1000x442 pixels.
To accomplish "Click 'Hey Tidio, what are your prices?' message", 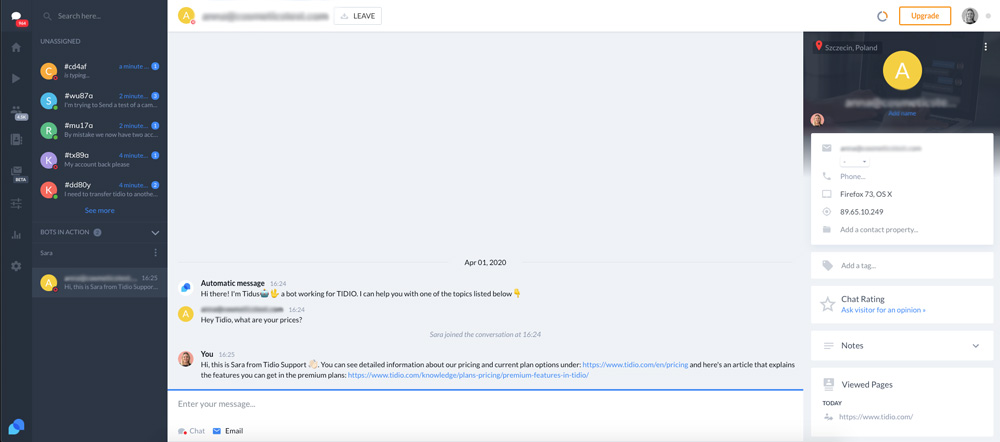I will tap(251, 320).
